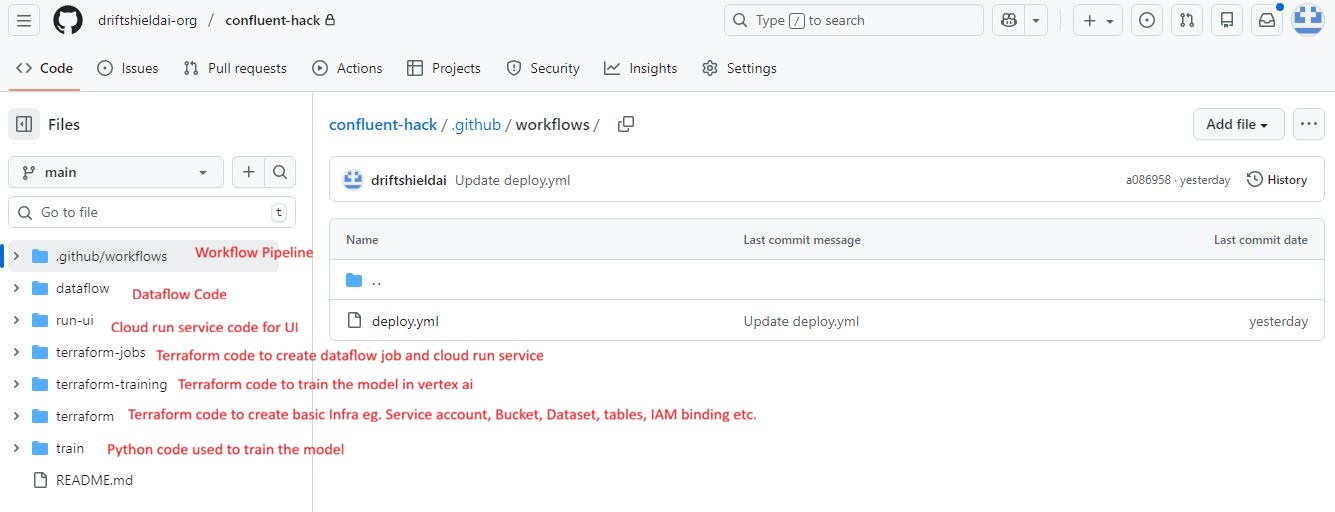Copy the path with copy icon
1335x512 pixels.
[626, 124]
